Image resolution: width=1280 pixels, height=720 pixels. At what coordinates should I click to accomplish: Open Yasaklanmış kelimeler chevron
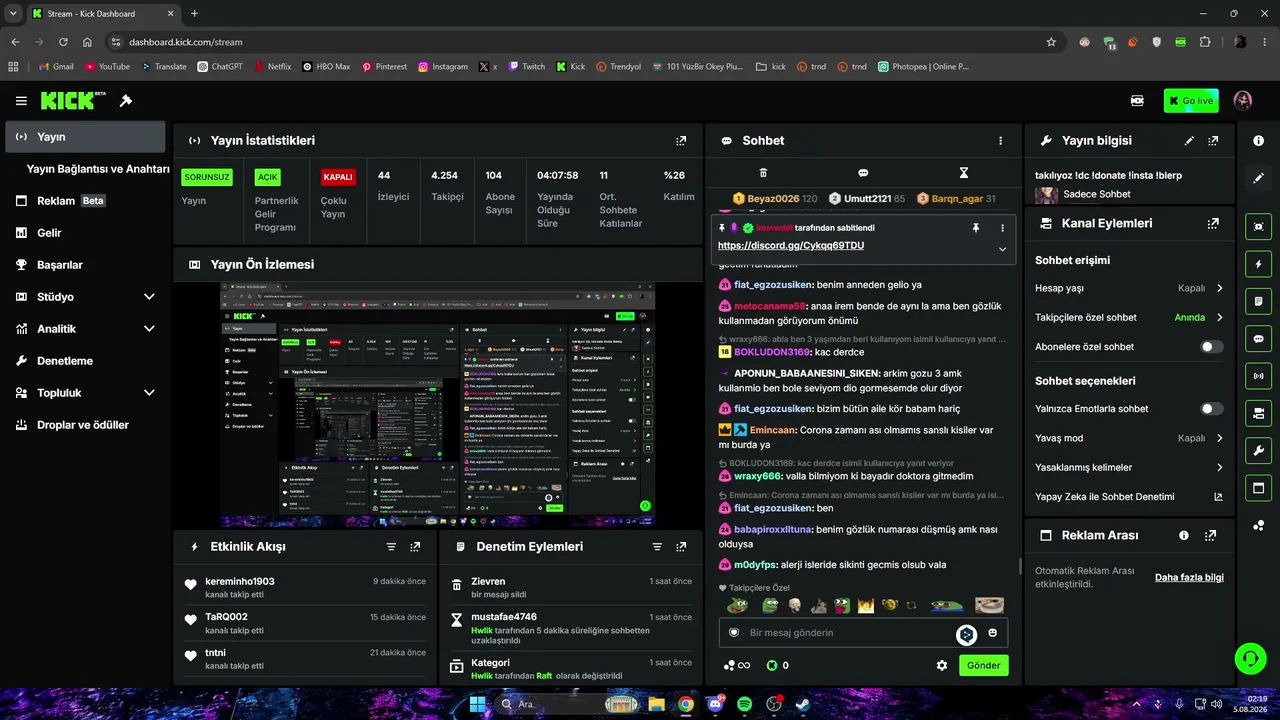coord(1219,467)
